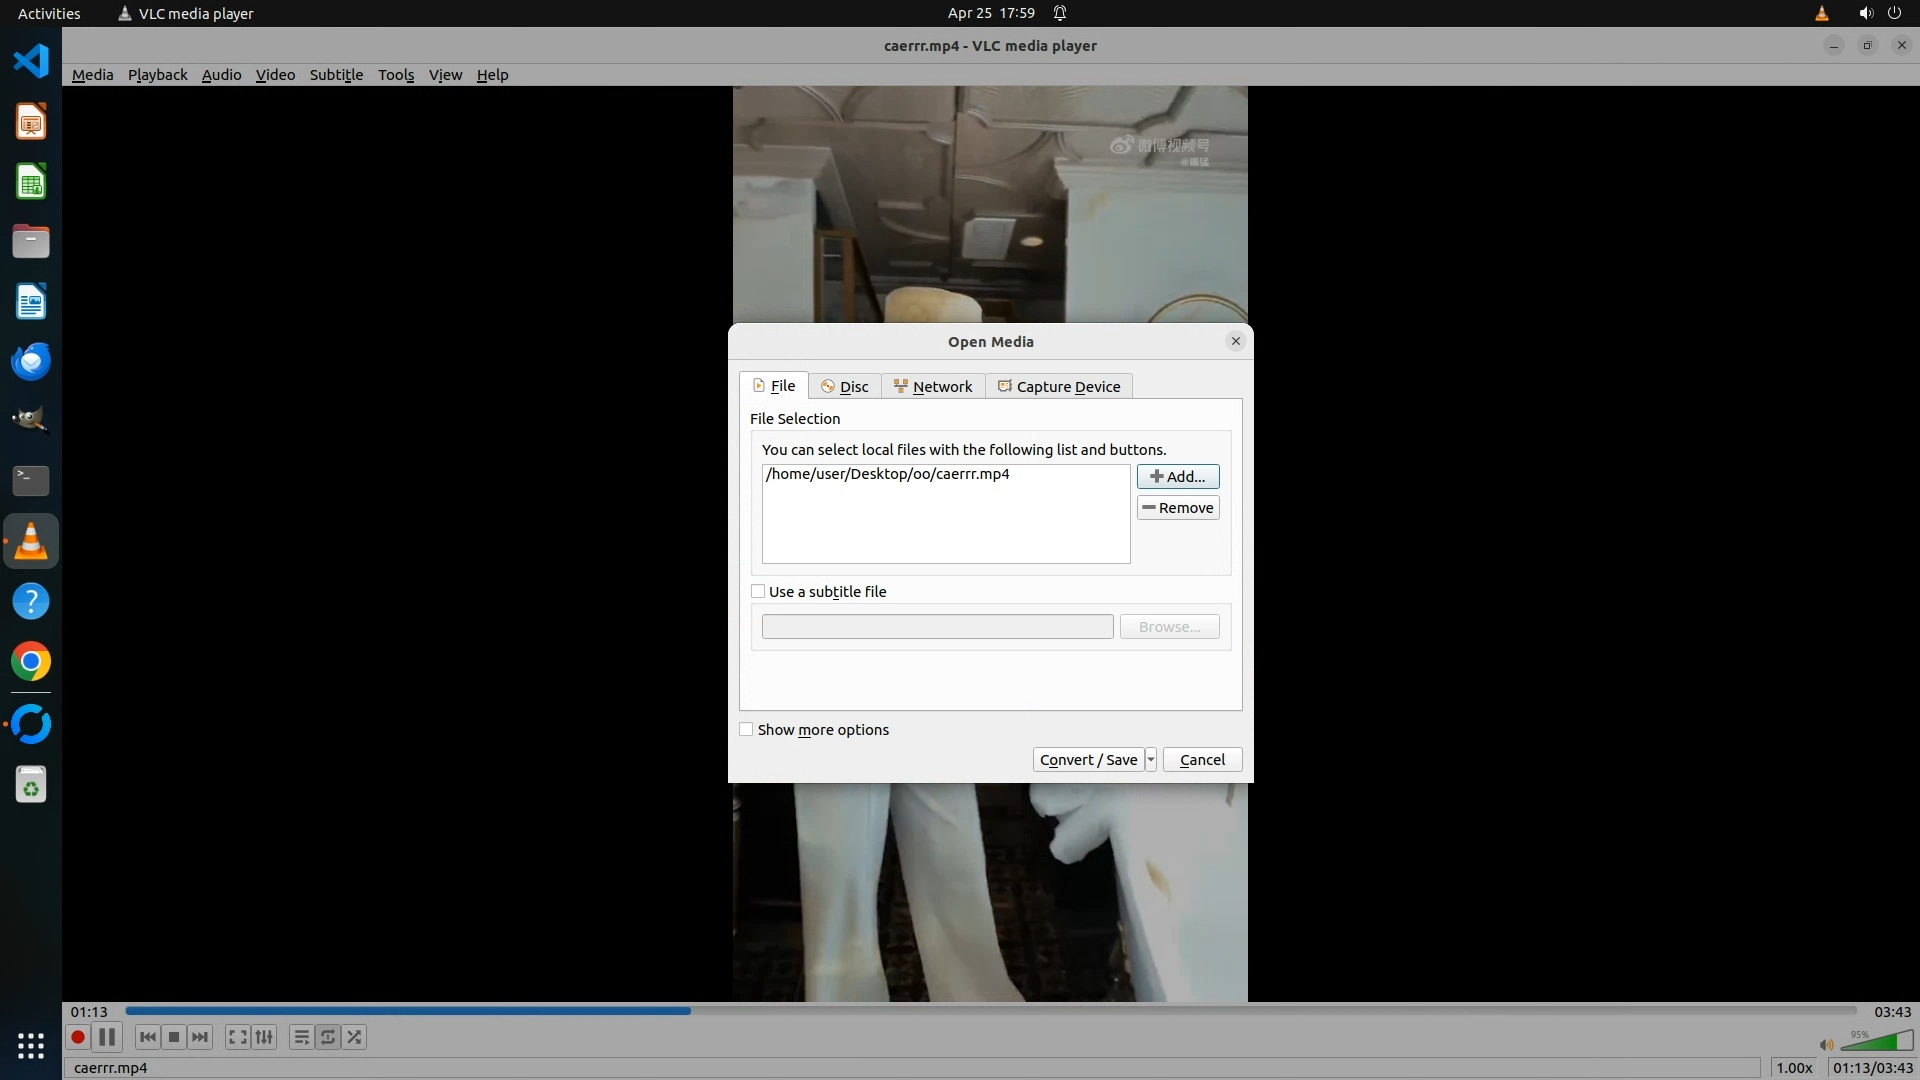Select caerrr.mp4 path in file list
This screenshot has height=1080, width=1920.
888,474
